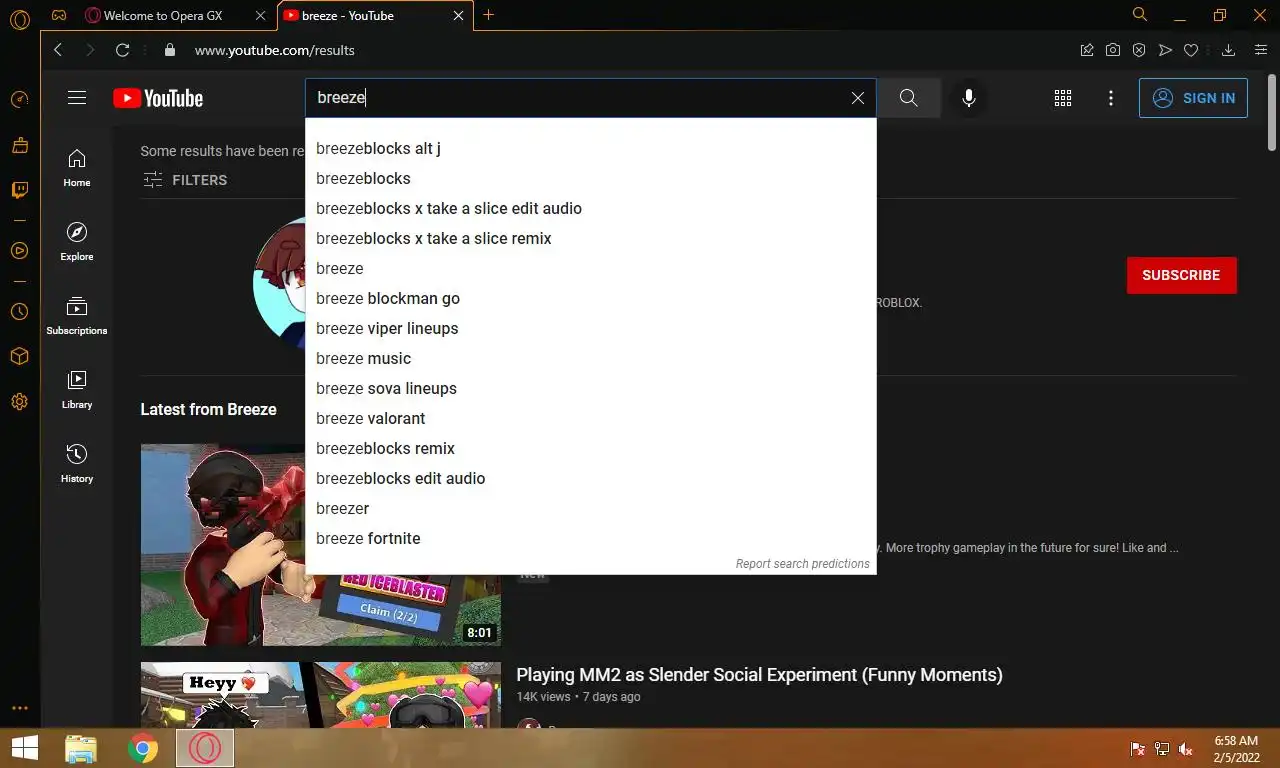This screenshot has width=1280, height=768.
Task: Open the Heyy video thumbnail
Action: click(320, 695)
